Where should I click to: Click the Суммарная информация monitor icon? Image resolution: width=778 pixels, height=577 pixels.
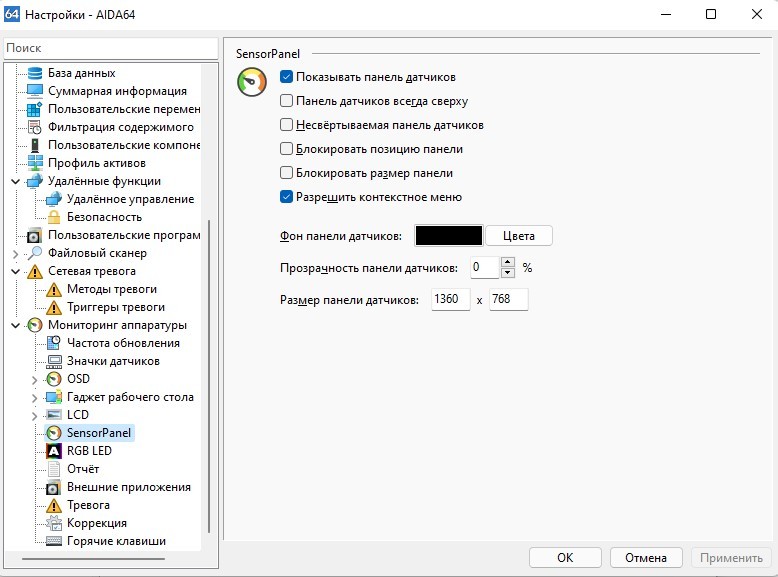point(35,91)
